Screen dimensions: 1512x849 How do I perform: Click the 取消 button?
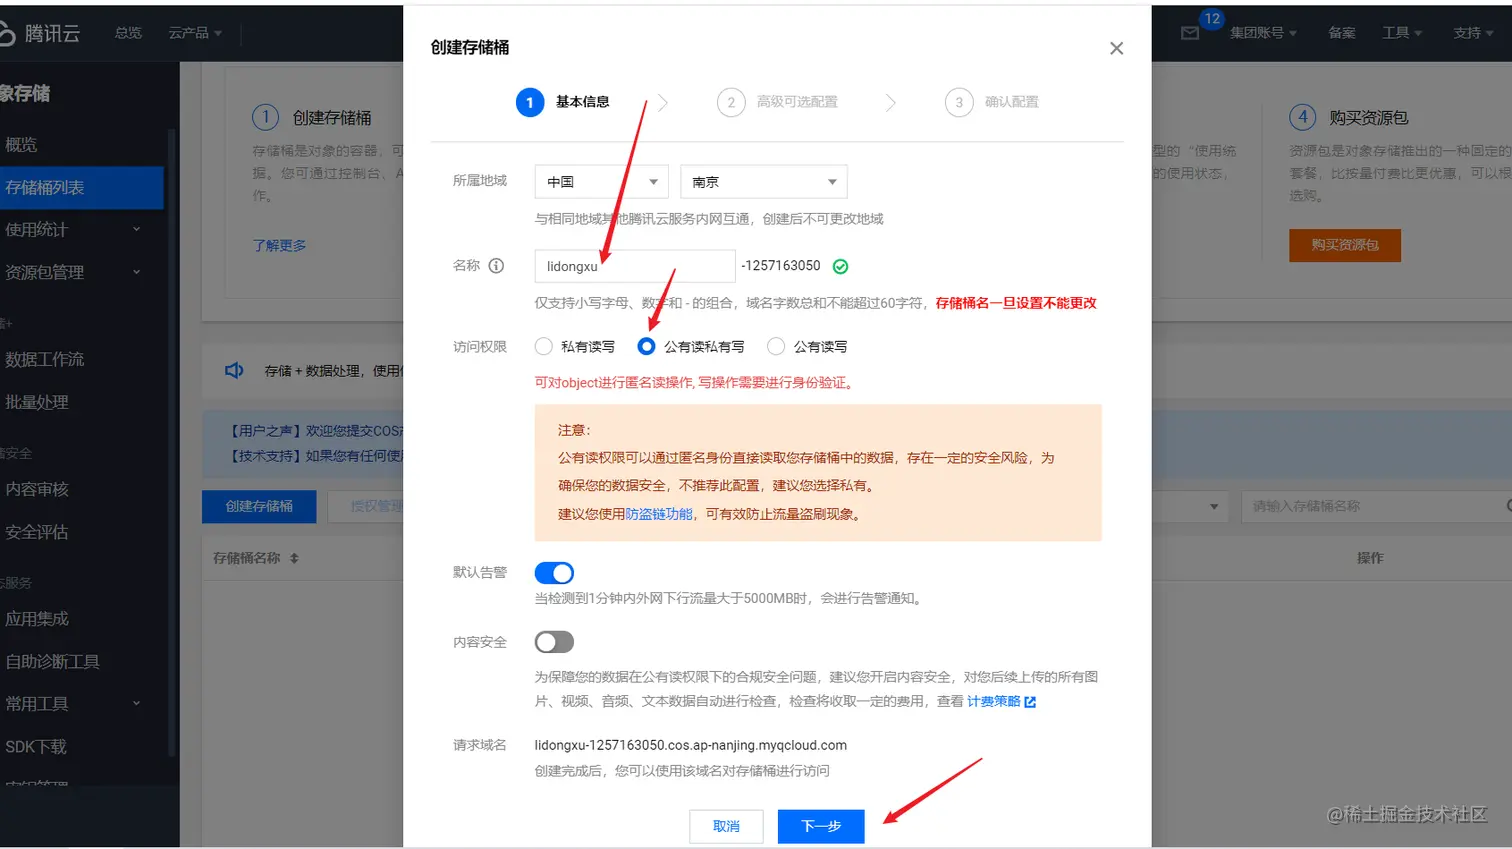(x=726, y=826)
